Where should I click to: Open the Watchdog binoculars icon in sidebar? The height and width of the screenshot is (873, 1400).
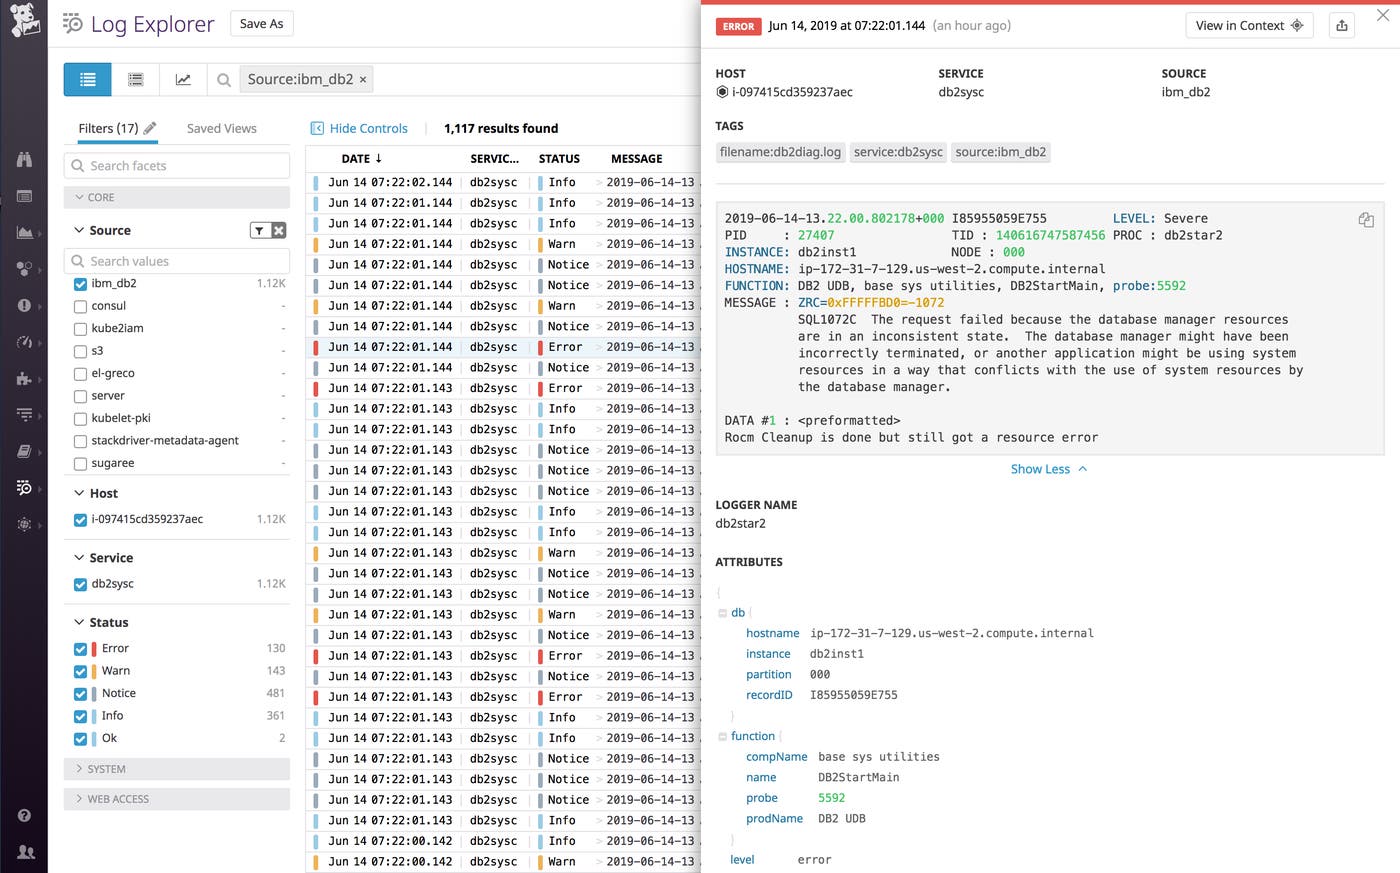click(24, 159)
